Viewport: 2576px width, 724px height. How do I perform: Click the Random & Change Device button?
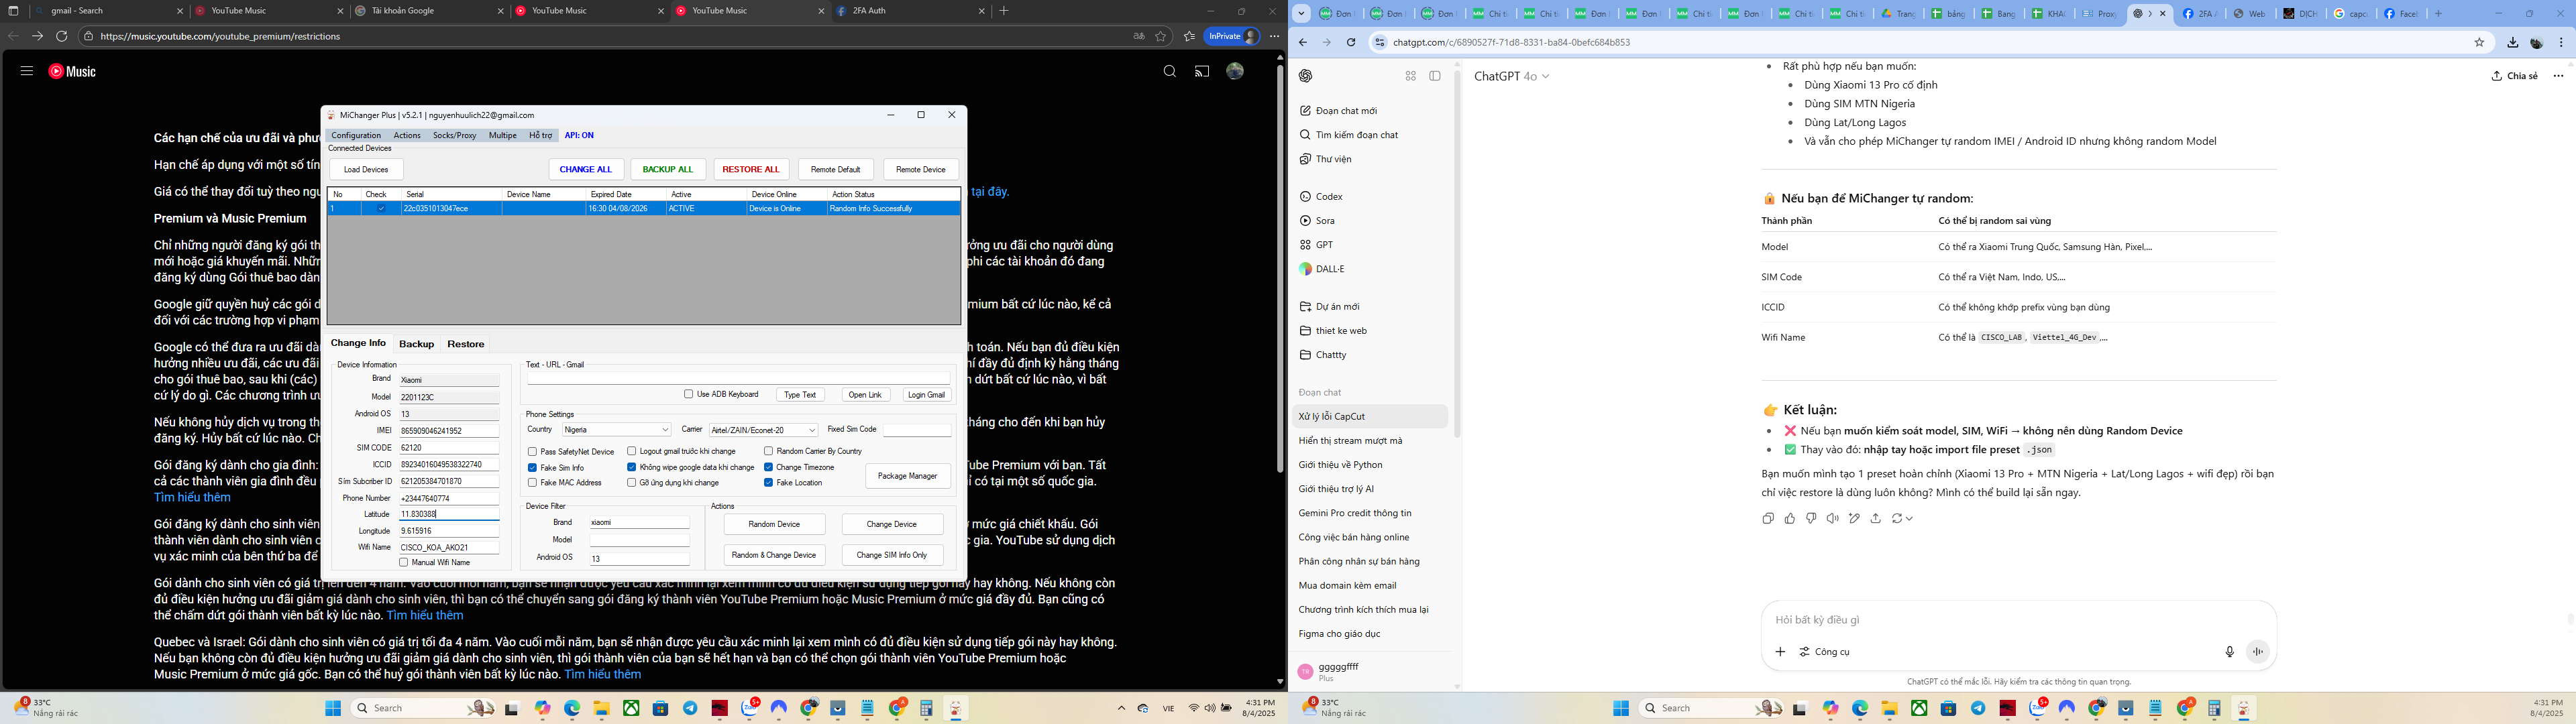pyautogui.click(x=774, y=555)
